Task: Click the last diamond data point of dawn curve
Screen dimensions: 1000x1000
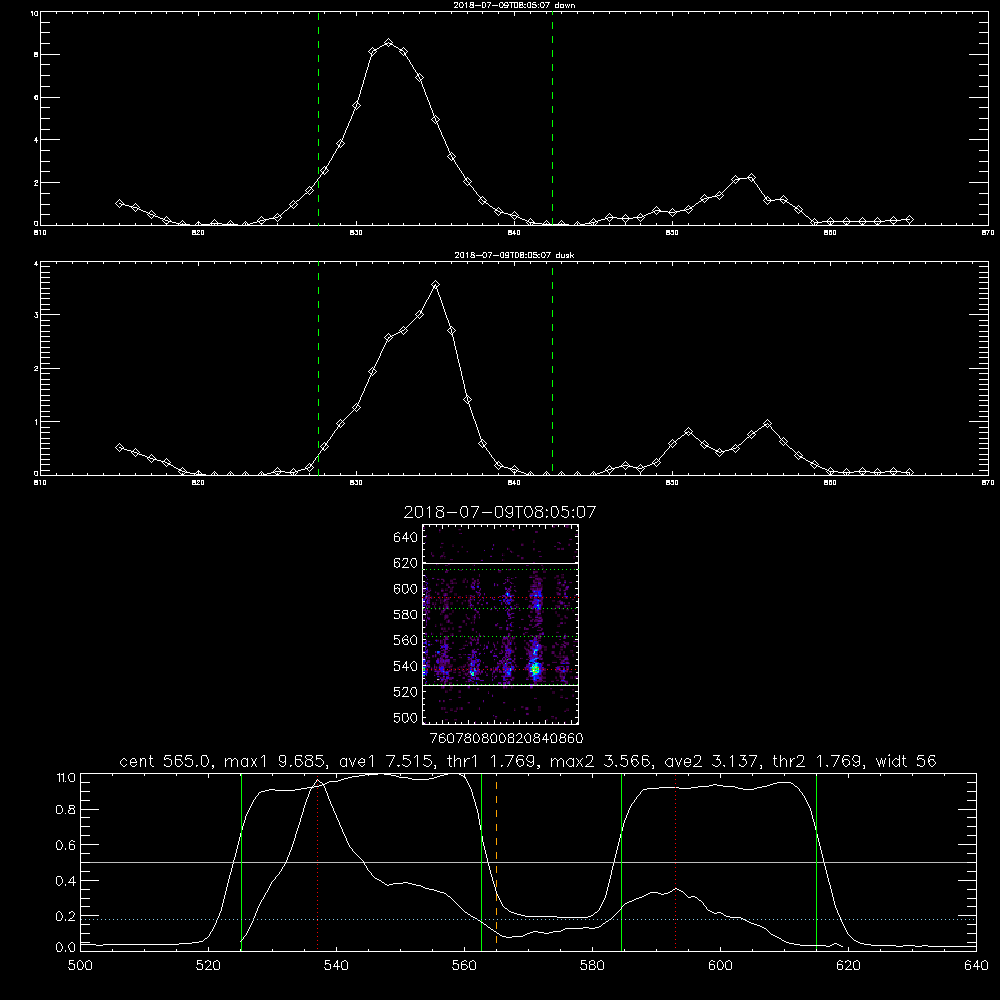Action: tap(909, 219)
